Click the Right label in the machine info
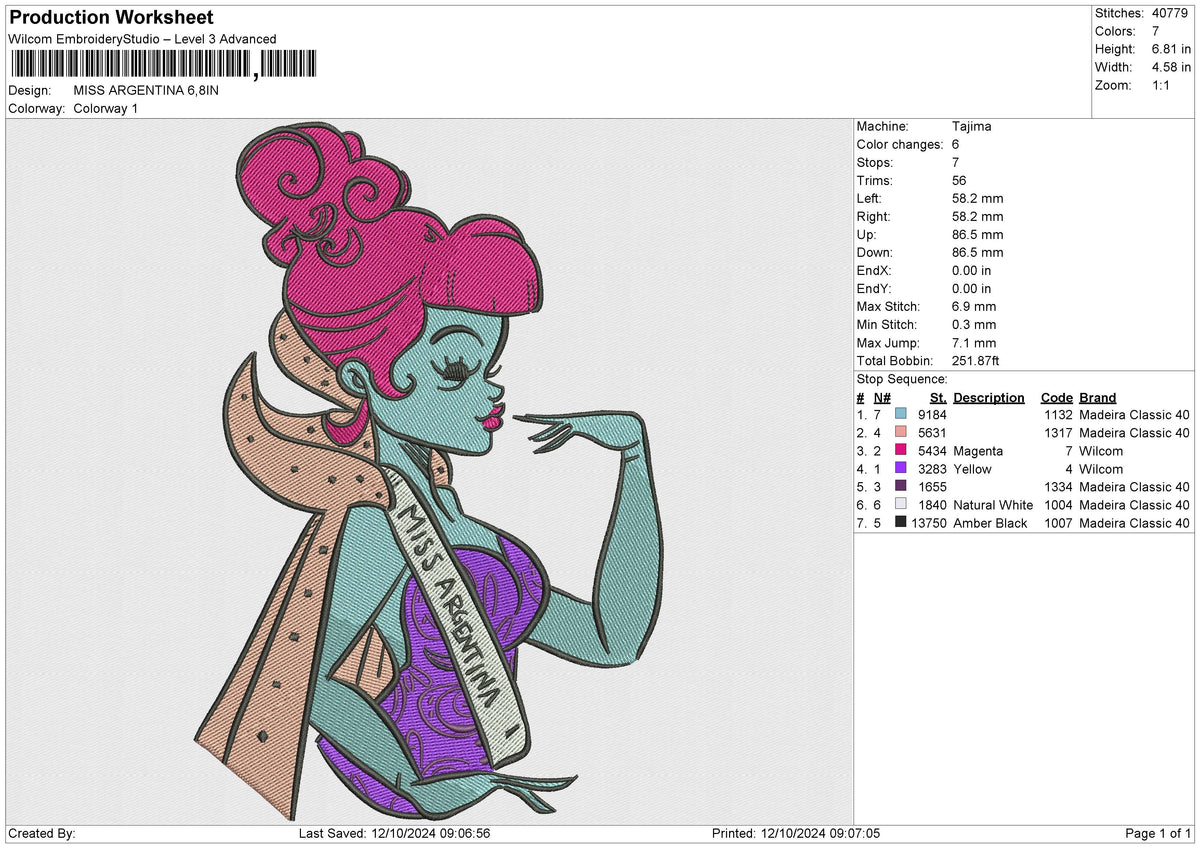Image resolution: width=1200 pixels, height=848 pixels. coord(875,217)
